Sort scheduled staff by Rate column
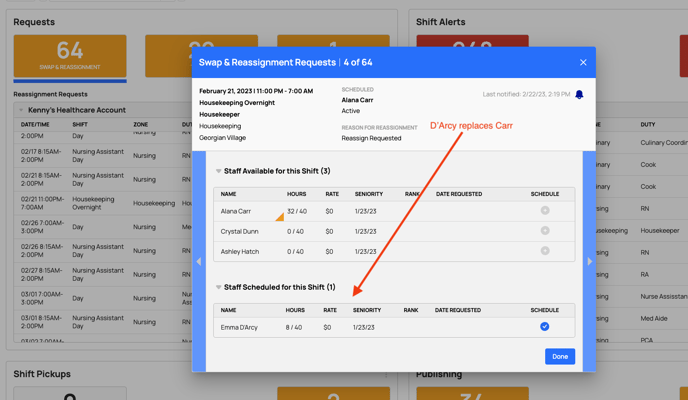Screen dimensions: 688x400 pos(330,310)
